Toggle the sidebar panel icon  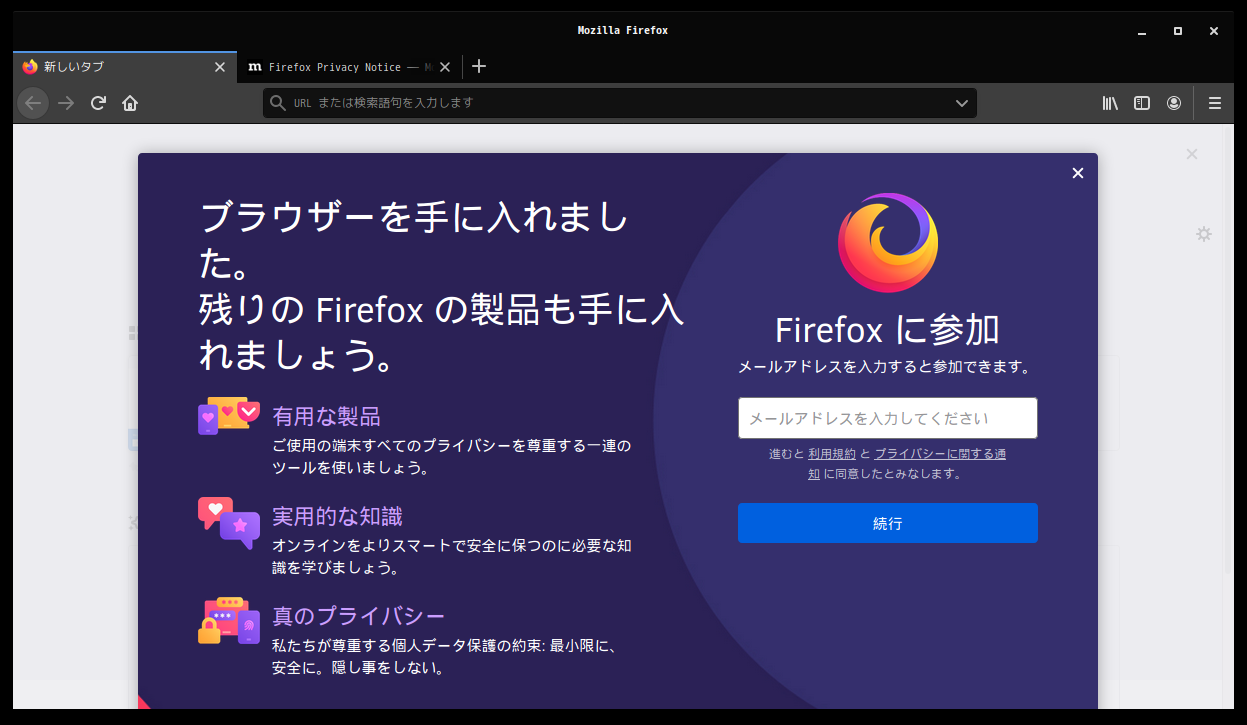point(1142,103)
